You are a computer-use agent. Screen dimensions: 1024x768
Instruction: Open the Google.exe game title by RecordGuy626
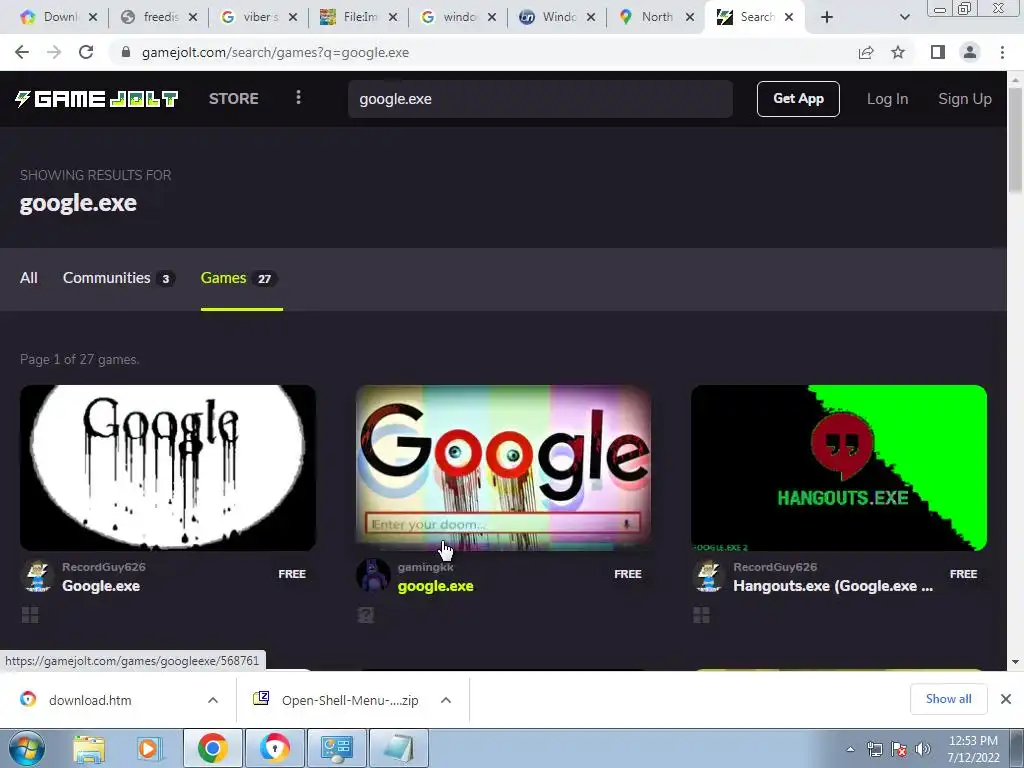101,586
